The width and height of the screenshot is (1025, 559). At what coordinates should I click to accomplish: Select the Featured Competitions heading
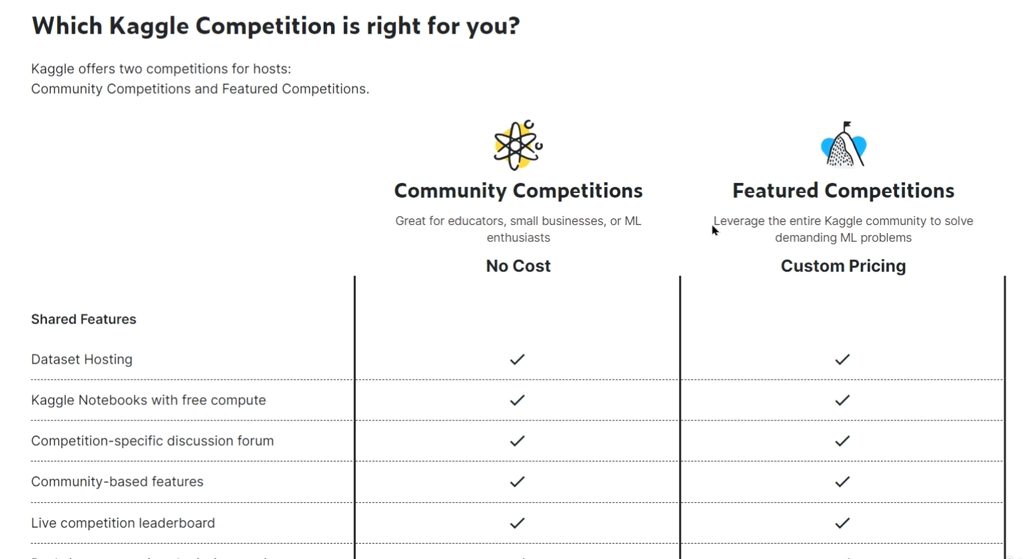[x=843, y=191]
